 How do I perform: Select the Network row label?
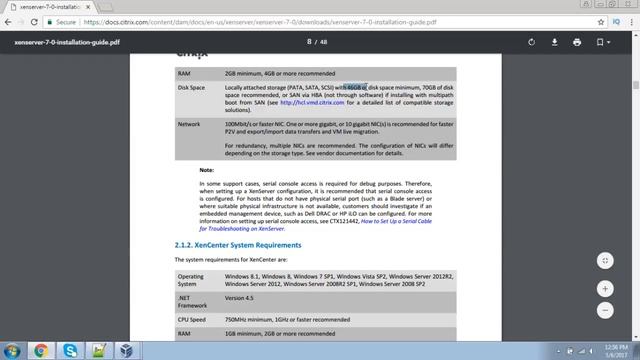coord(189,124)
